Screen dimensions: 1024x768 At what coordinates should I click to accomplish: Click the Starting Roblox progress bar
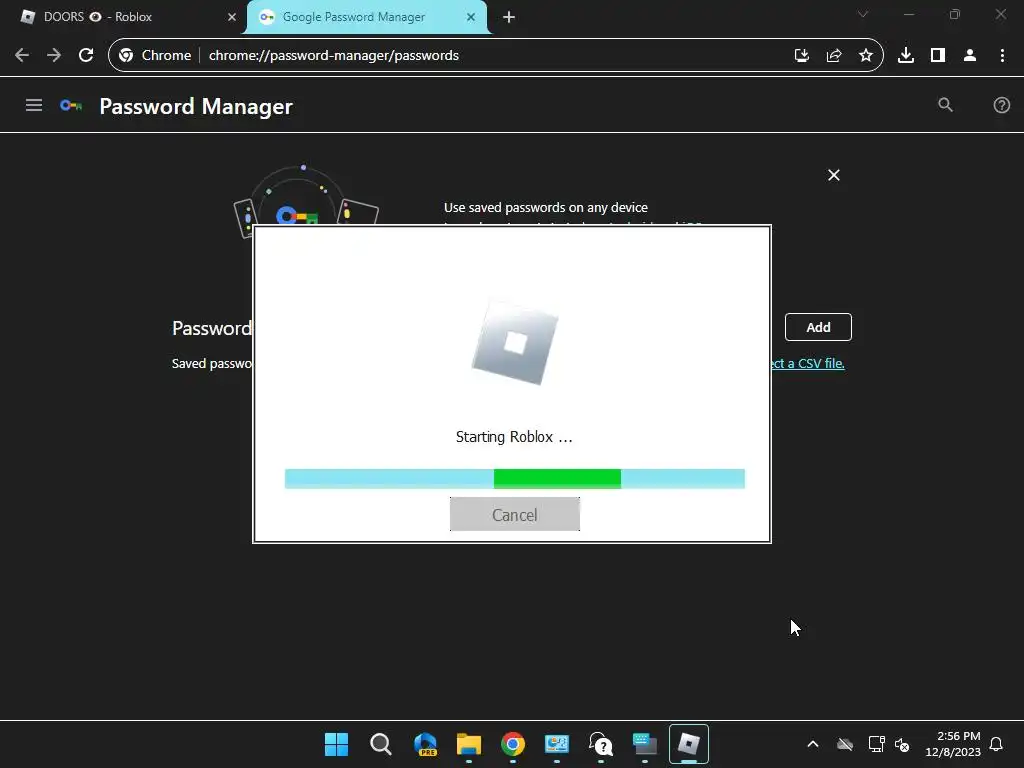(515, 479)
